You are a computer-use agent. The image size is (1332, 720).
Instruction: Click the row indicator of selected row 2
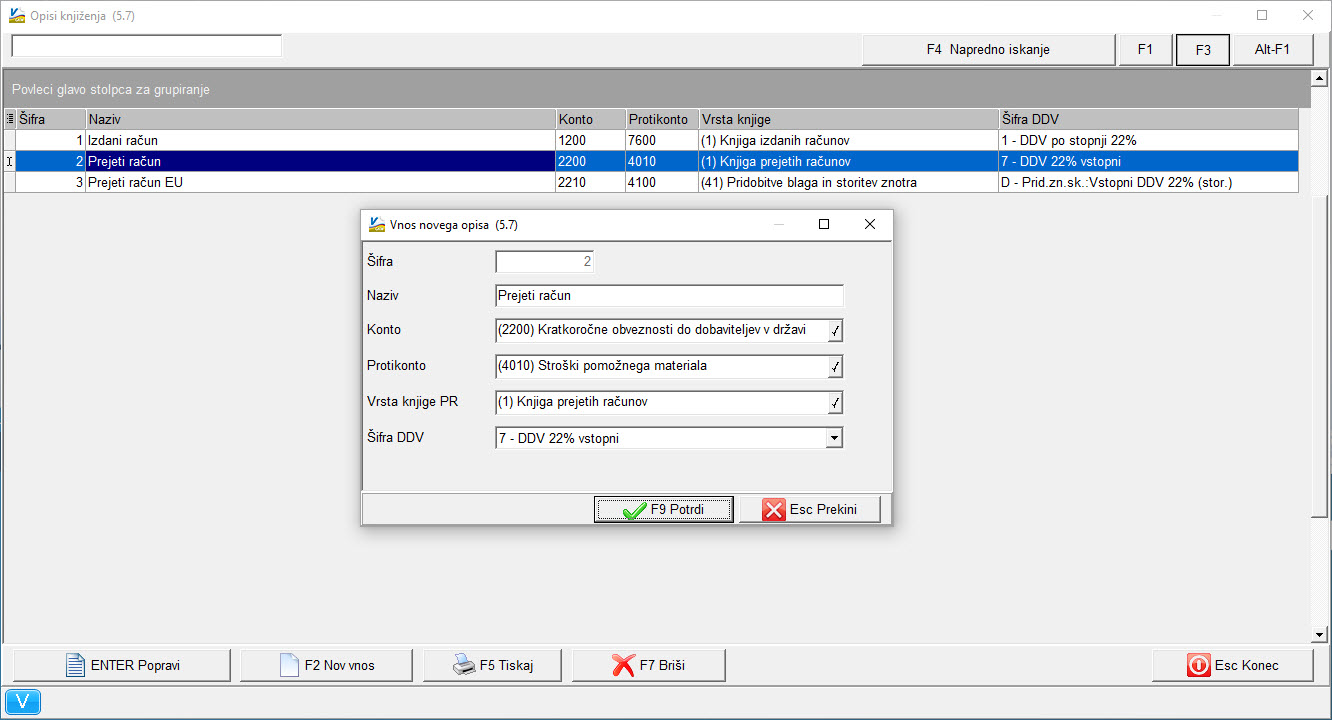[x=10, y=161]
